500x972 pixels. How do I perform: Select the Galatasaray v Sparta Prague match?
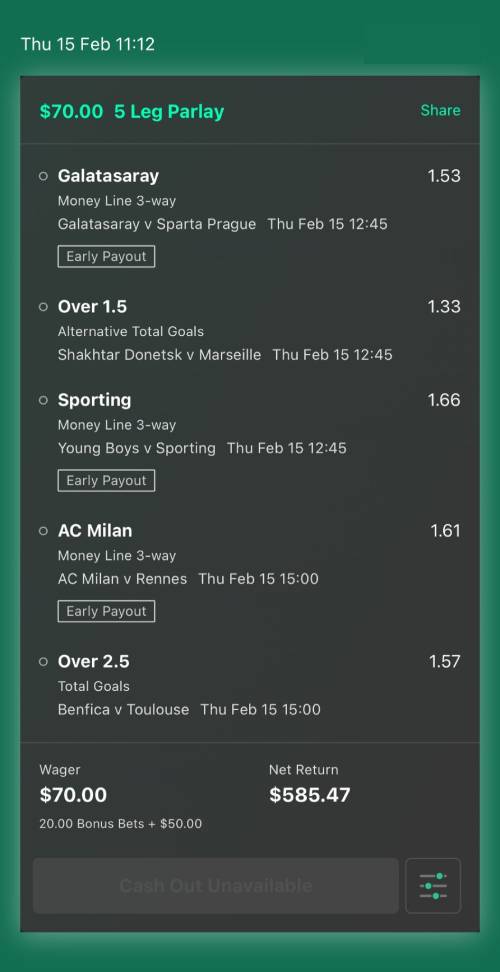157,224
